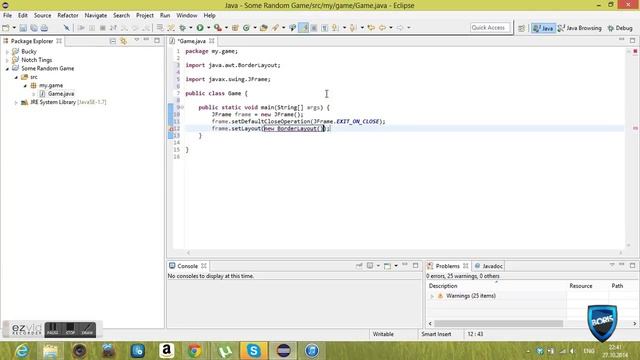640x360 pixels.
Task: Click the Open Console icon
Action: coord(387,266)
